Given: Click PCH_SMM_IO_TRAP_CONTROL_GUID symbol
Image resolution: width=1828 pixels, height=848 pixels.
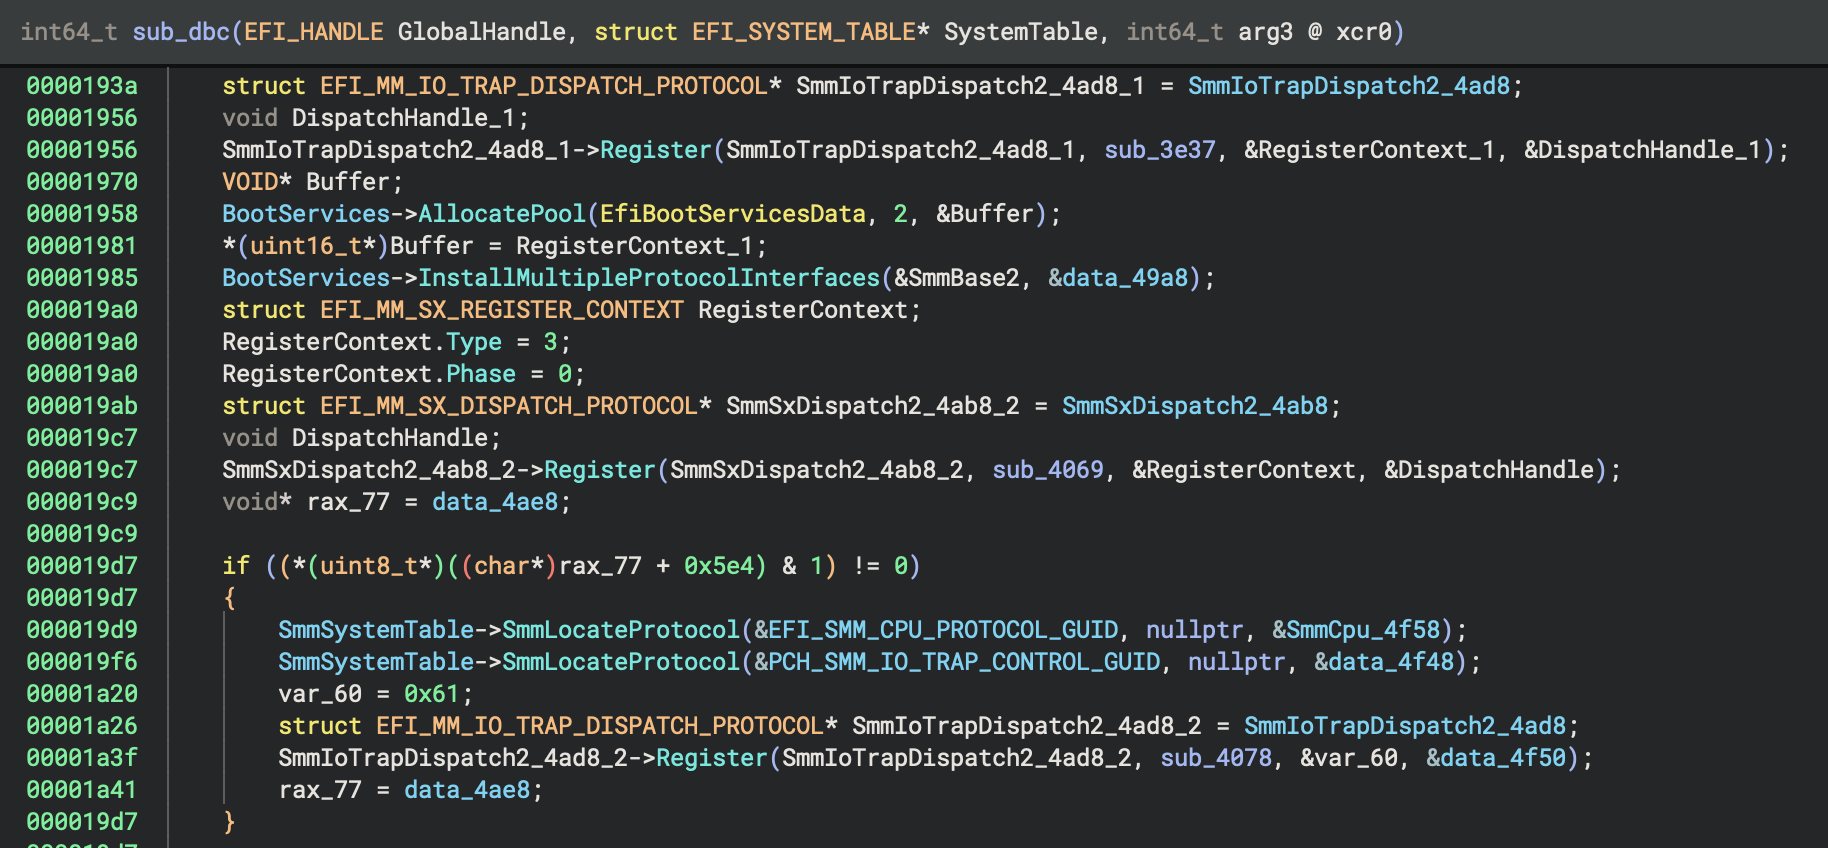Looking at the screenshot, I should tap(964, 662).
